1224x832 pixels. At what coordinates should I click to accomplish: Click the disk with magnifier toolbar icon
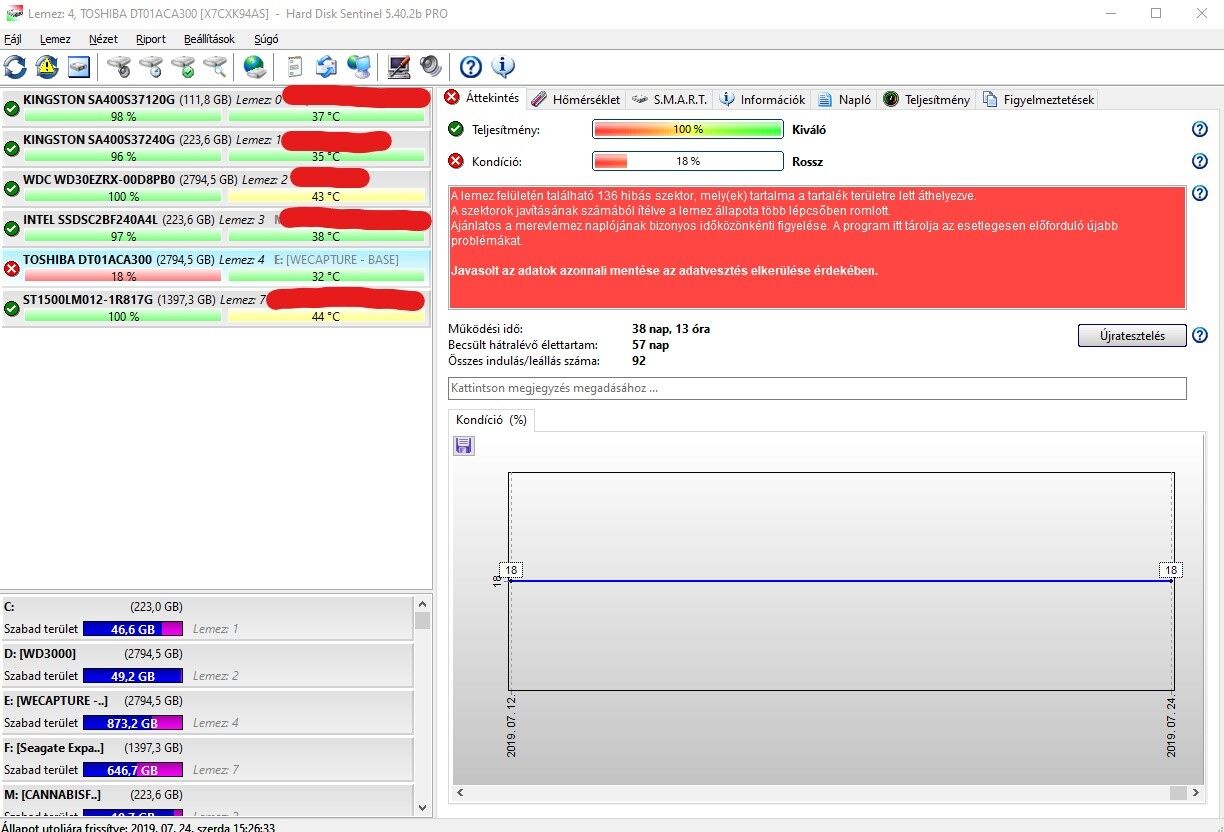[x=215, y=67]
